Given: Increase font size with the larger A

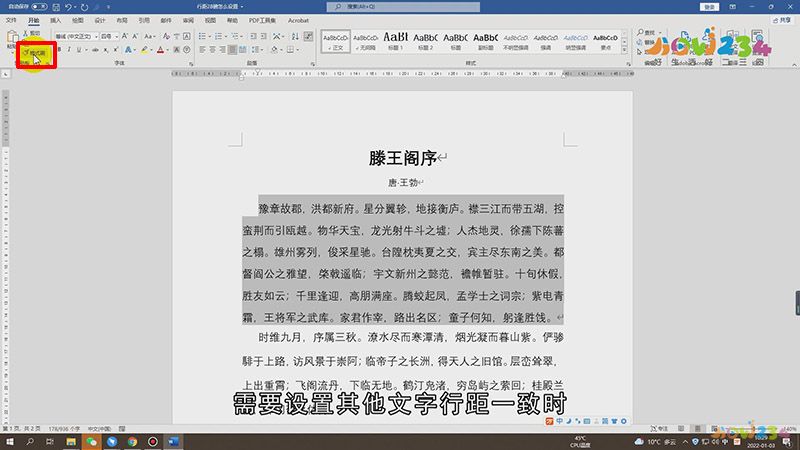Looking at the screenshot, I should point(124,36).
